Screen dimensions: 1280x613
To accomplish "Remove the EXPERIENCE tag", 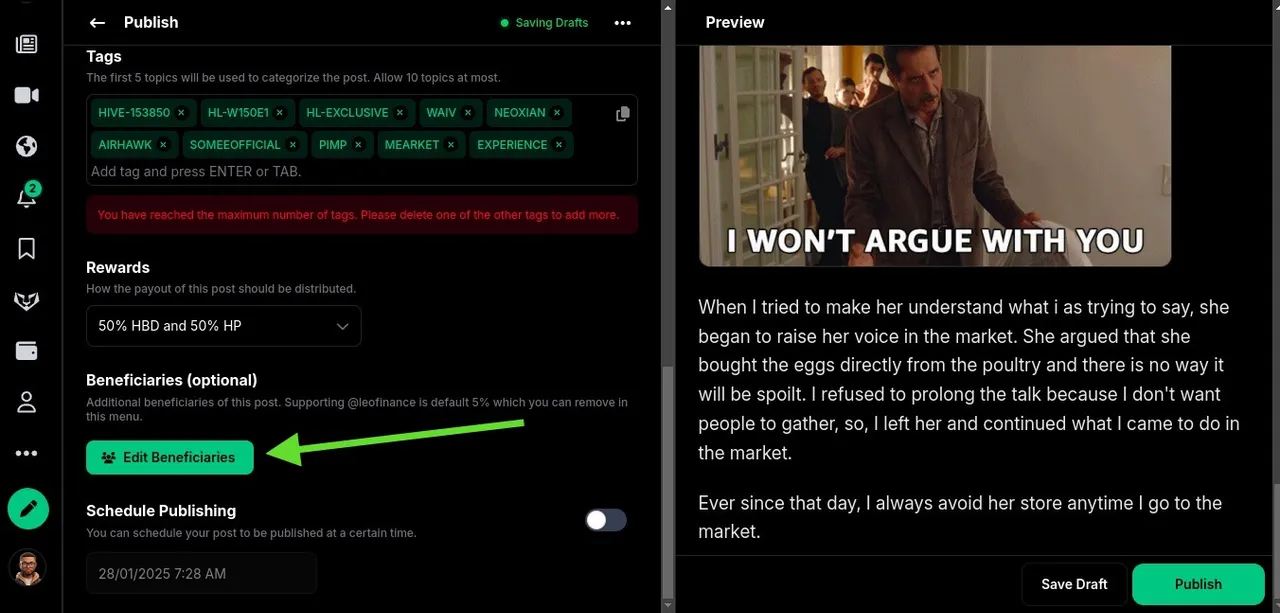I will 559,145.
